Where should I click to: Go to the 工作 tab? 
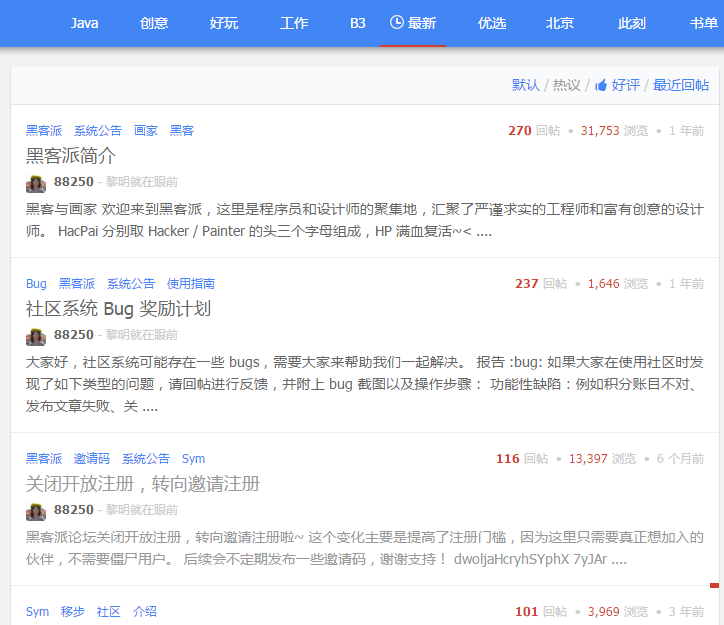pyautogui.click(x=294, y=23)
